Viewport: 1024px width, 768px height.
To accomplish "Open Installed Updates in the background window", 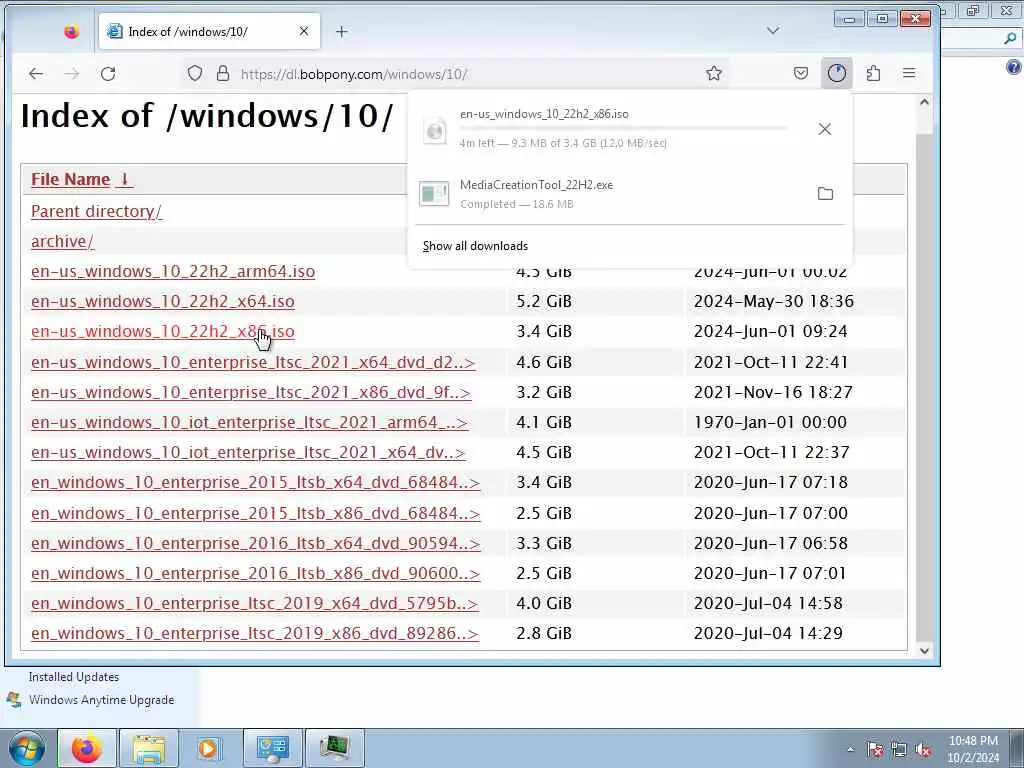I will 73,677.
